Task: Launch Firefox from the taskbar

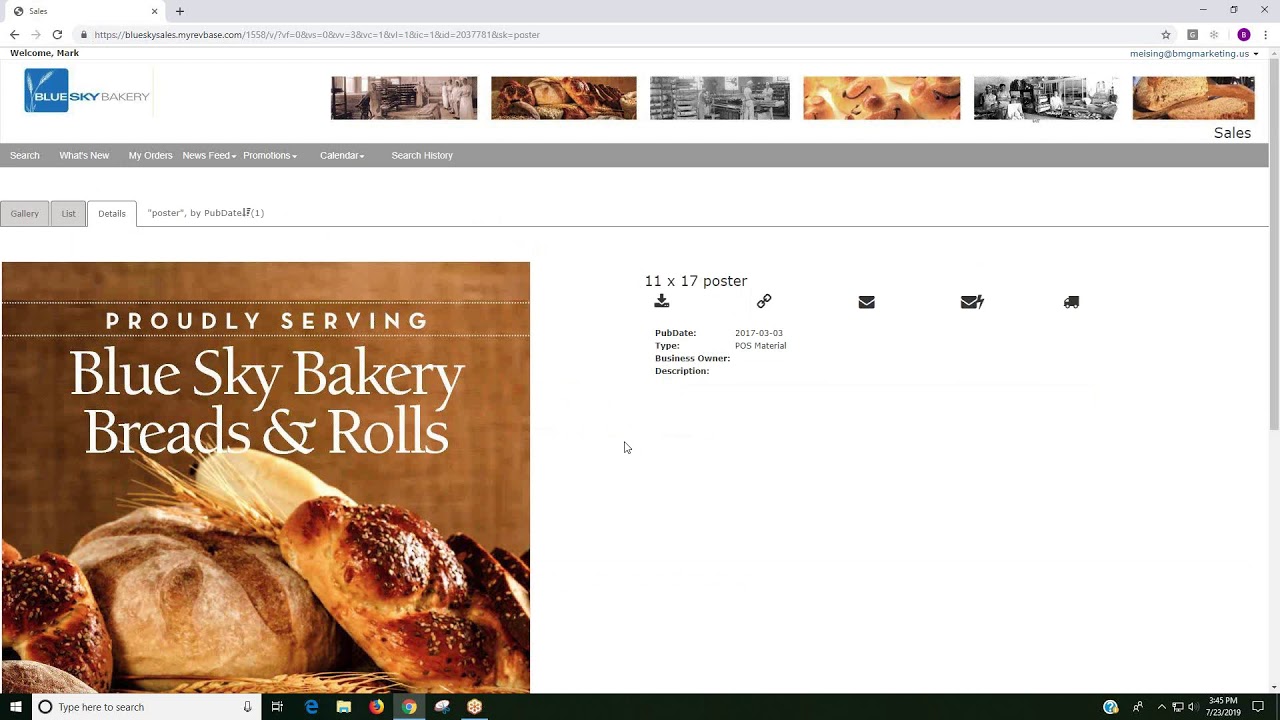Action: tap(376, 707)
